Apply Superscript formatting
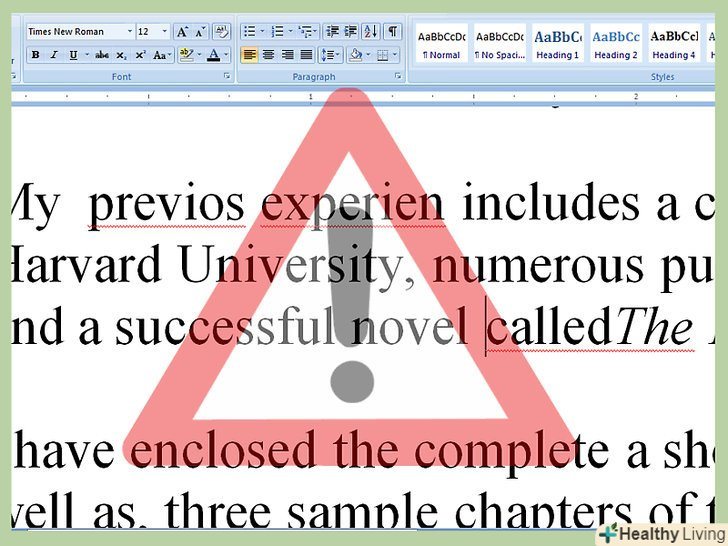Viewport: 728px width, 546px height. [140, 55]
